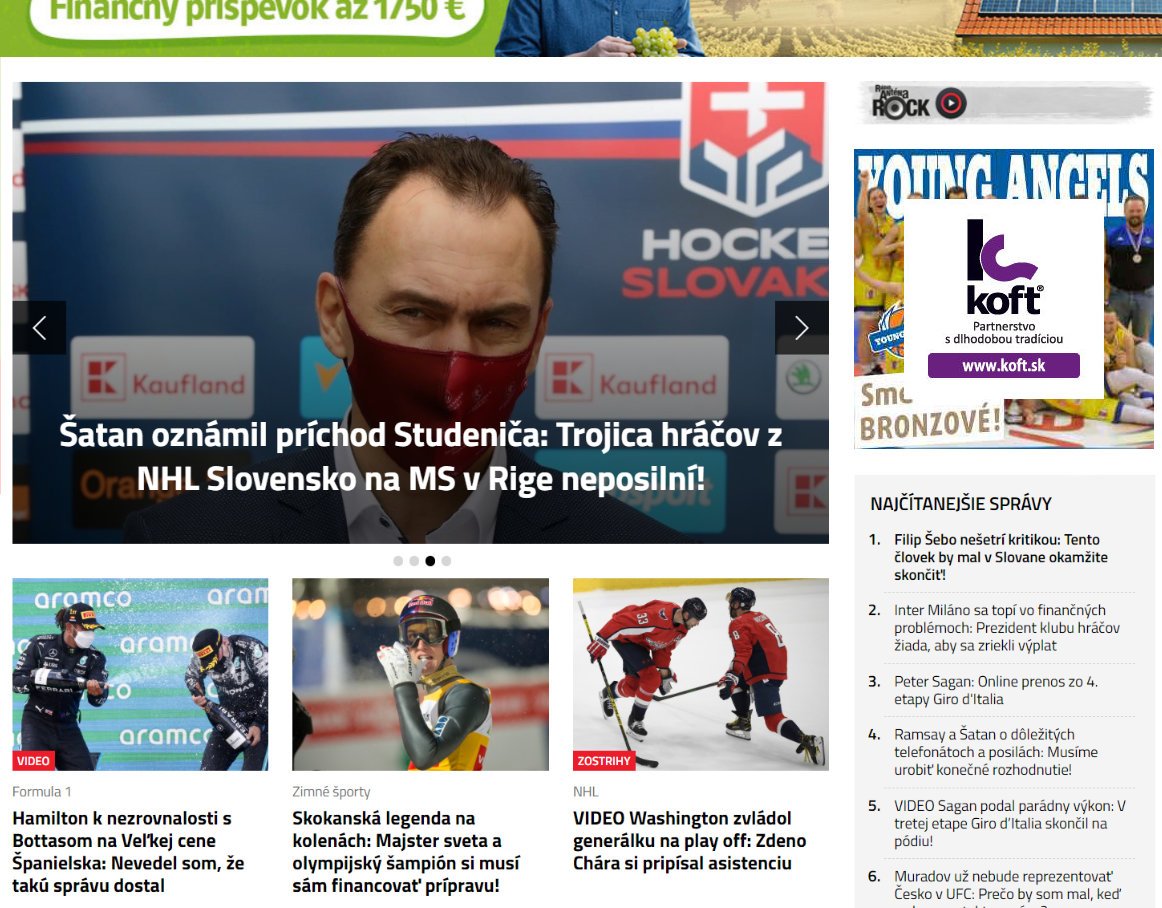Open Peter Sagan online prenos article
The width and height of the screenshot is (1162, 908).
point(996,690)
